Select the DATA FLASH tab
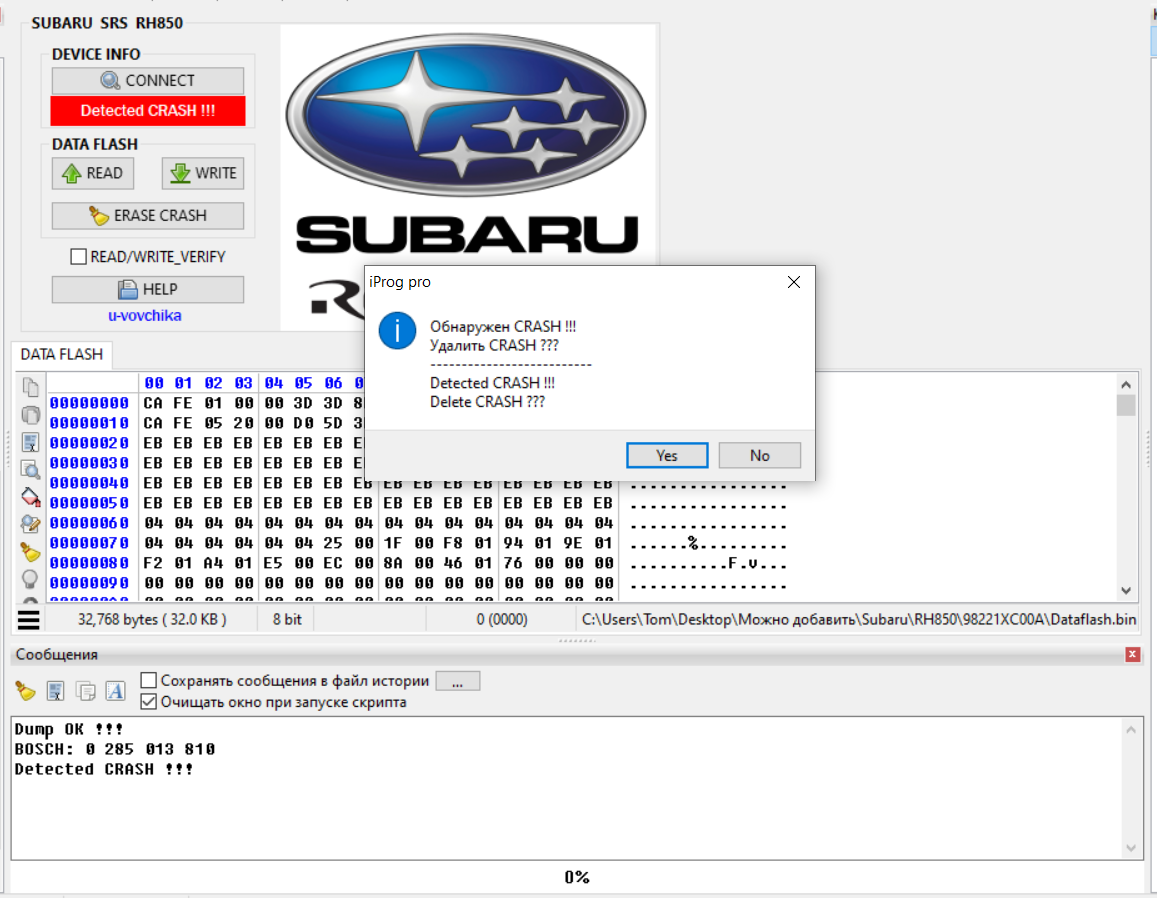The image size is (1157, 898). [62, 354]
